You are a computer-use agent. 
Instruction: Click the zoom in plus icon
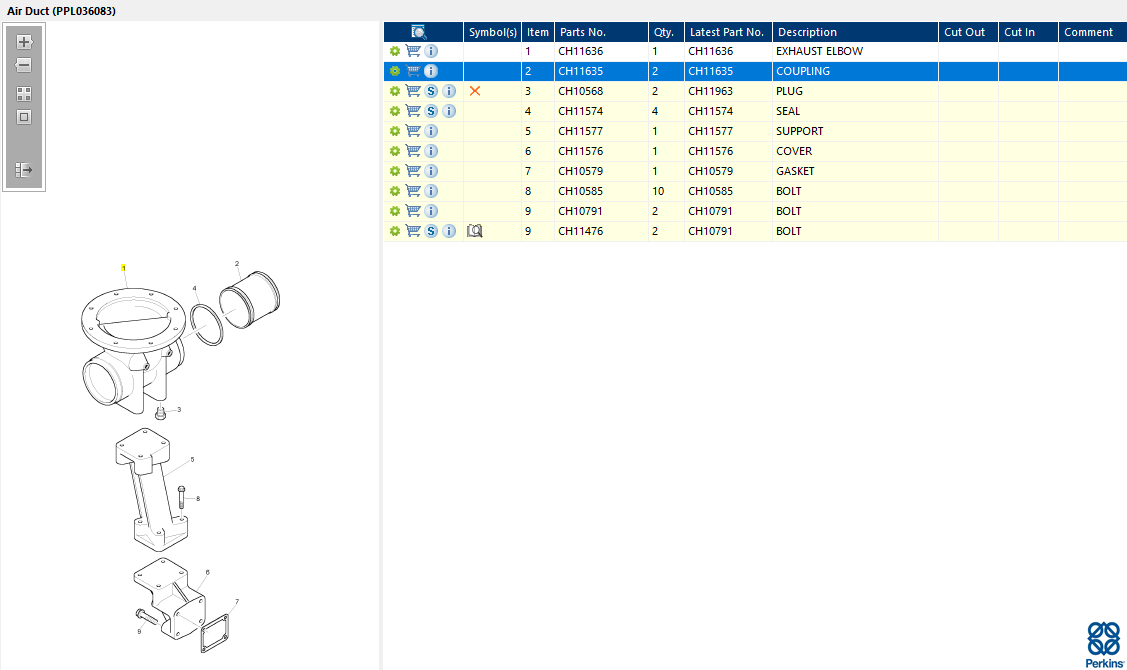coord(24,42)
